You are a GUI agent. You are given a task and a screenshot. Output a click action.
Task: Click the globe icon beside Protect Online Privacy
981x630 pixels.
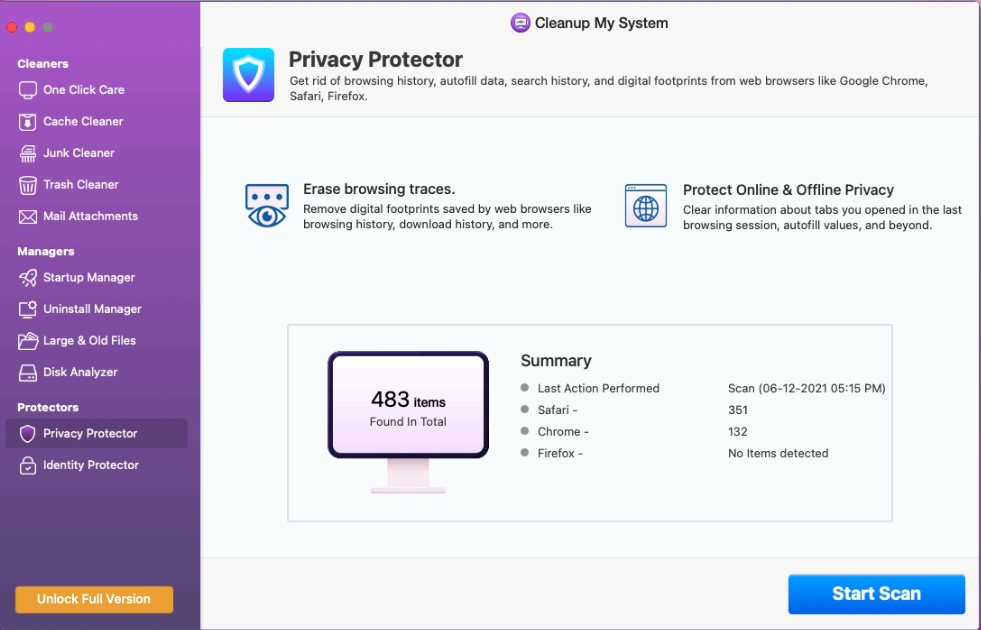[646, 206]
